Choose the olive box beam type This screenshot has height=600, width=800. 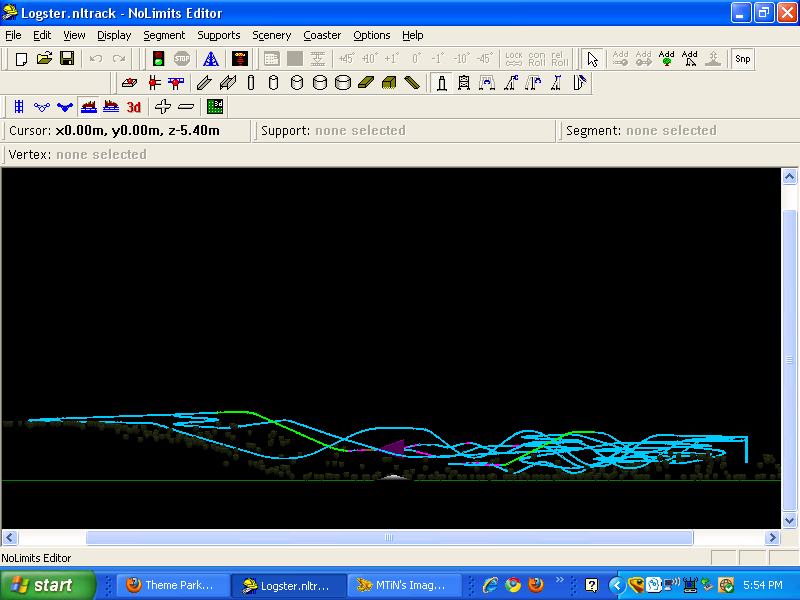[389, 83]
